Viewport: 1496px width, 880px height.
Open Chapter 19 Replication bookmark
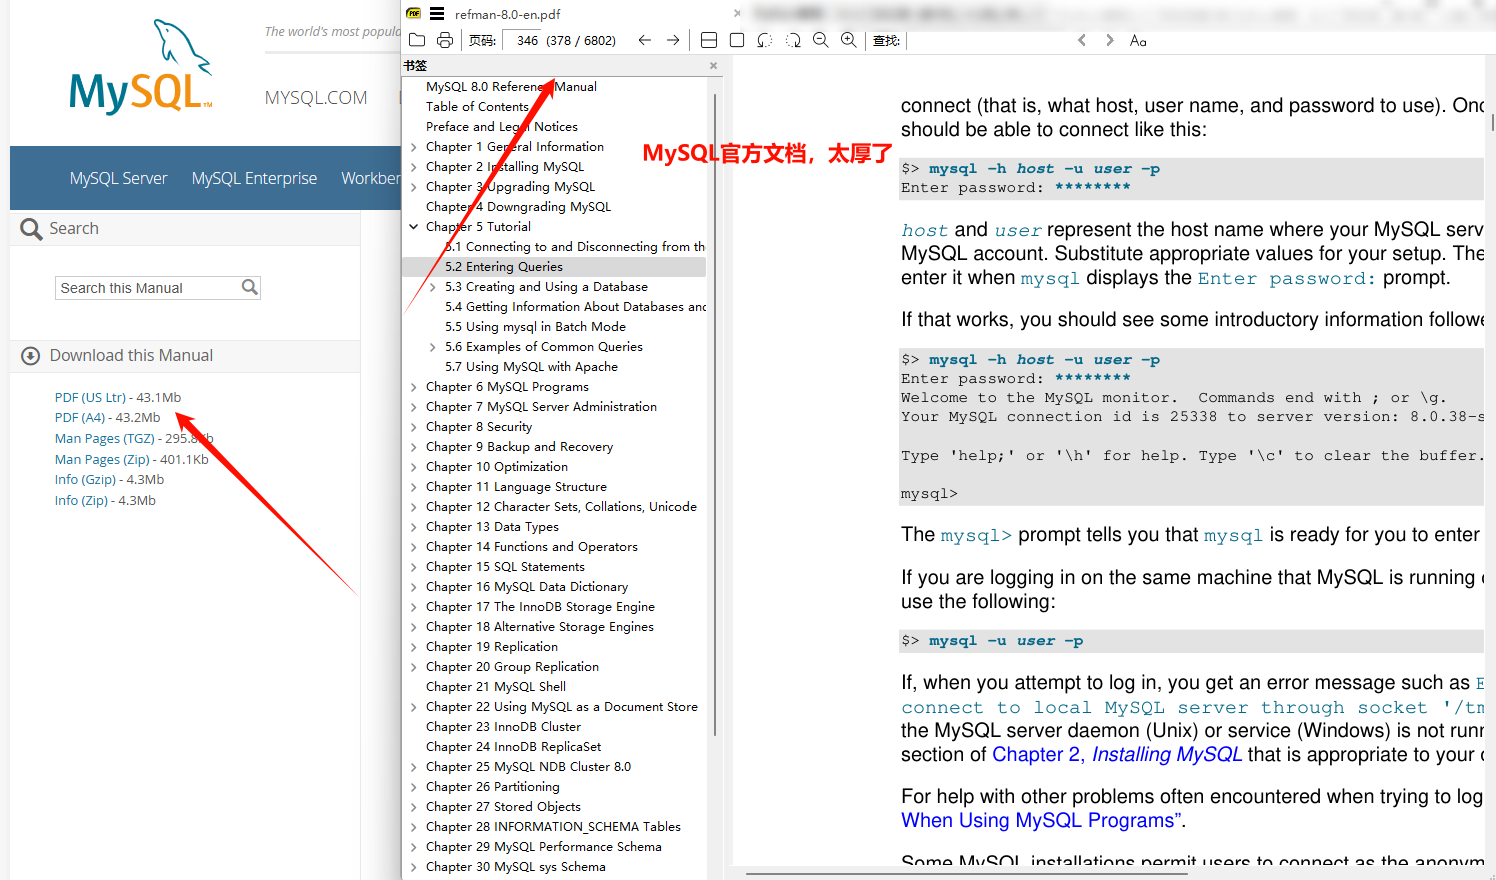492,647
